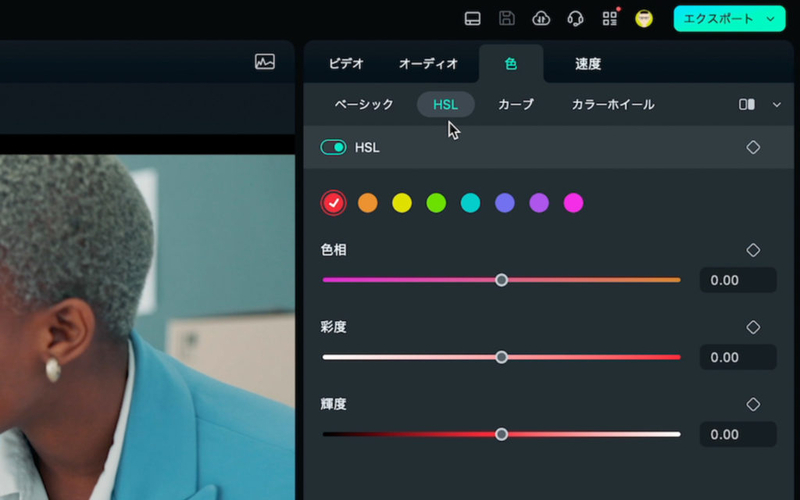Click the save project floppy disk icon
Screen dimensions: 800x500
(507, 19)
